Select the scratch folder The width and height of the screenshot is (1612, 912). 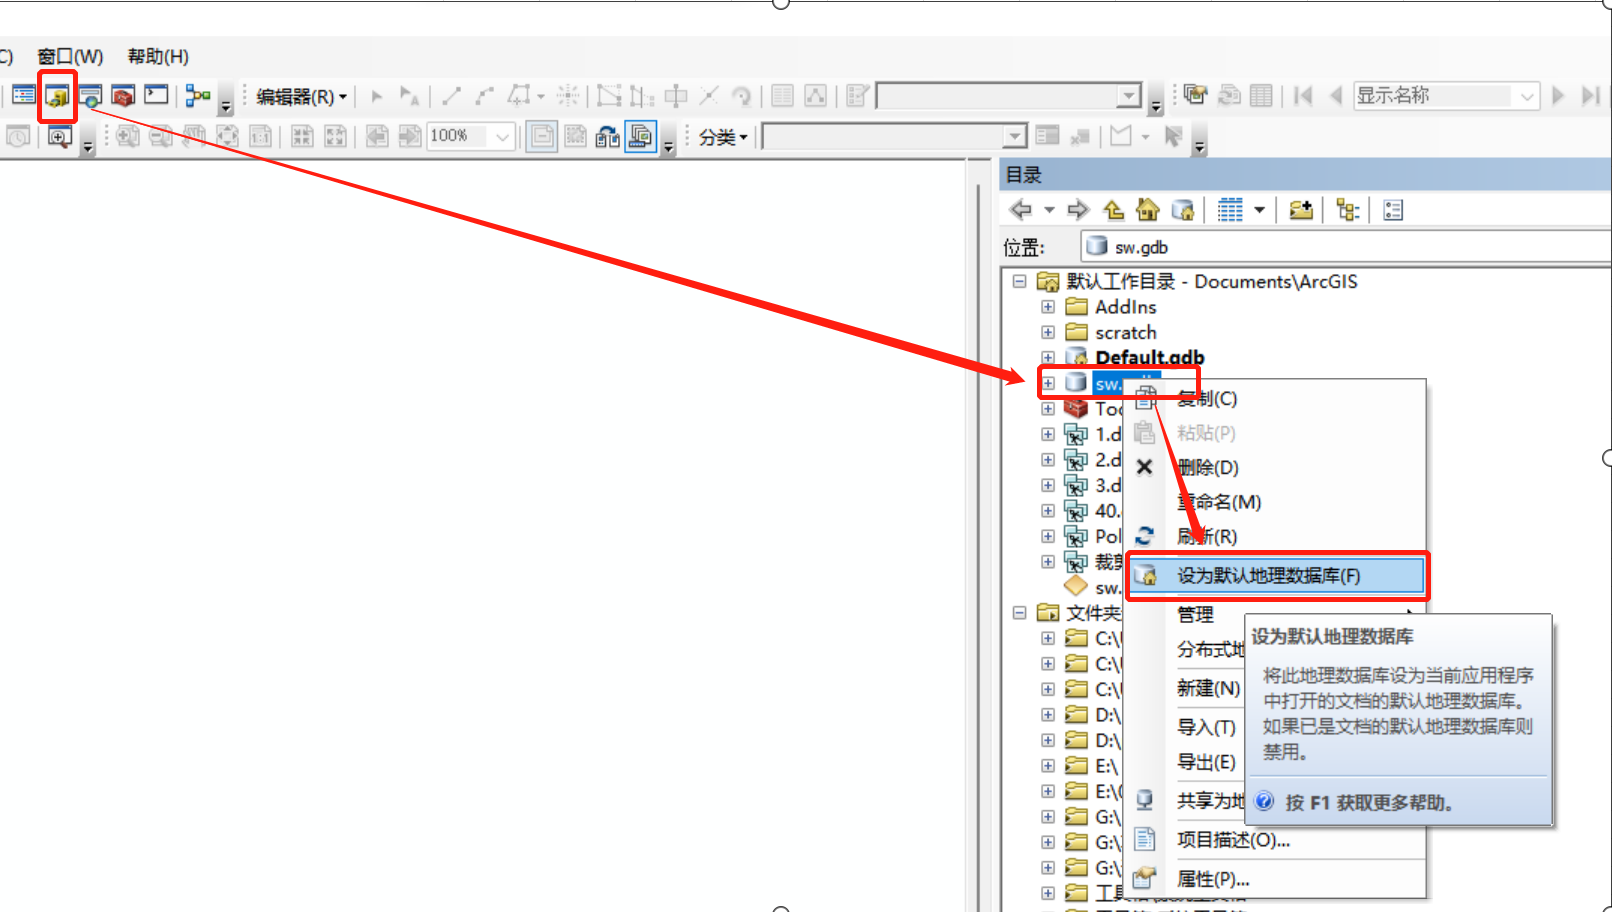pyautogui.click(x=1111, y=333)
